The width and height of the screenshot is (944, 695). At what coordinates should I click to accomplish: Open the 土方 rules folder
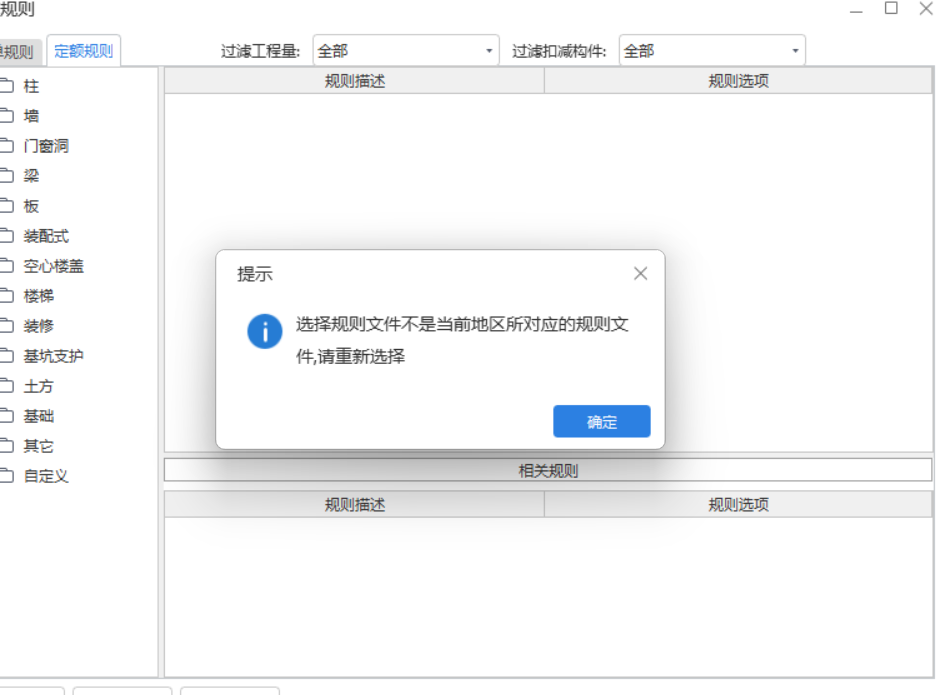coord(41,386)
